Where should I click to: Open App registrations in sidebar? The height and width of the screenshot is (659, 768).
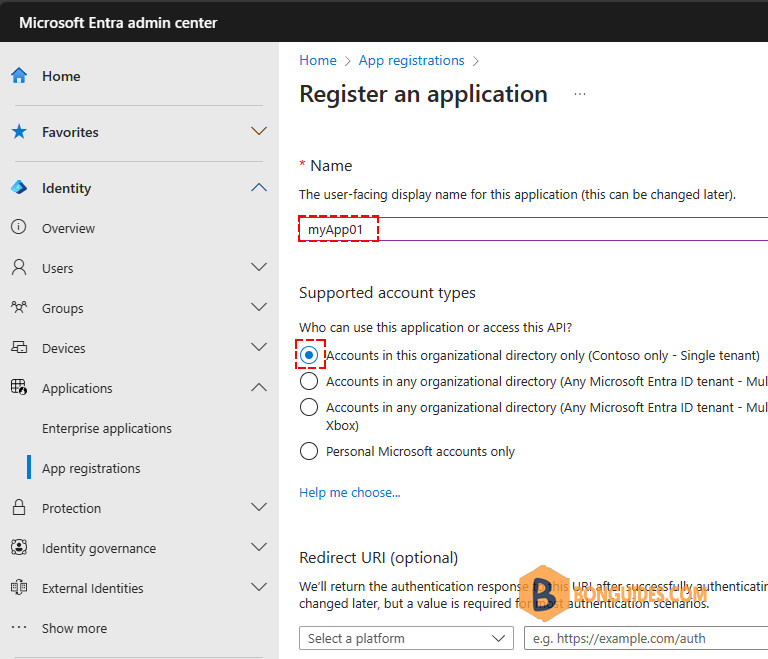(91, 468)
